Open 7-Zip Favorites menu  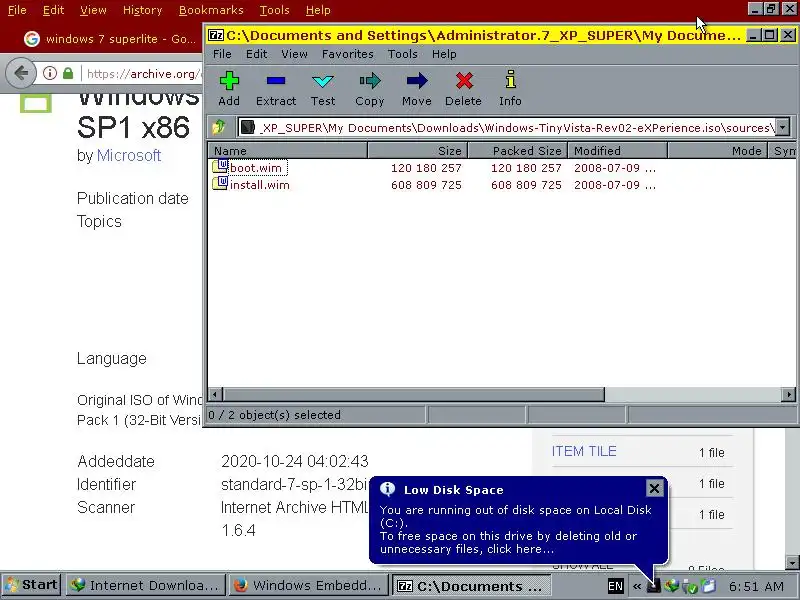(347, 54)
